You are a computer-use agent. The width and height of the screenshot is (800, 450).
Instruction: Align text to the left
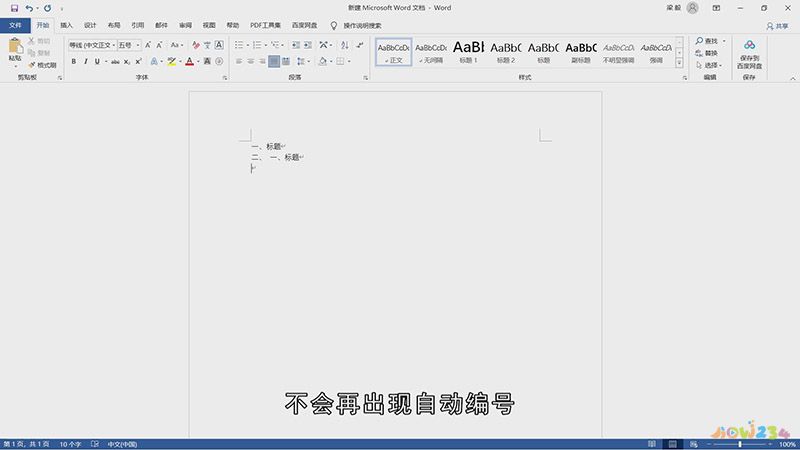[x=239, y=62]
